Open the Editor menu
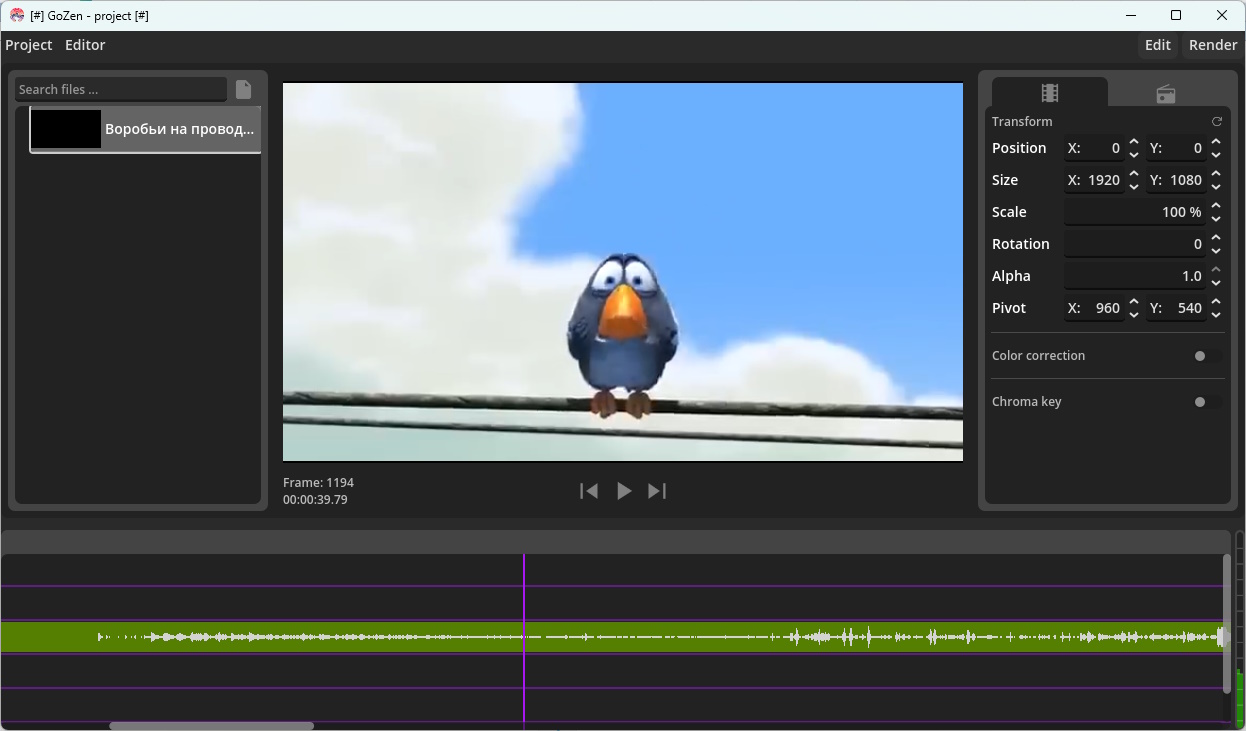This screenshot has width=1246, height=731. click(x=85, y=45)
